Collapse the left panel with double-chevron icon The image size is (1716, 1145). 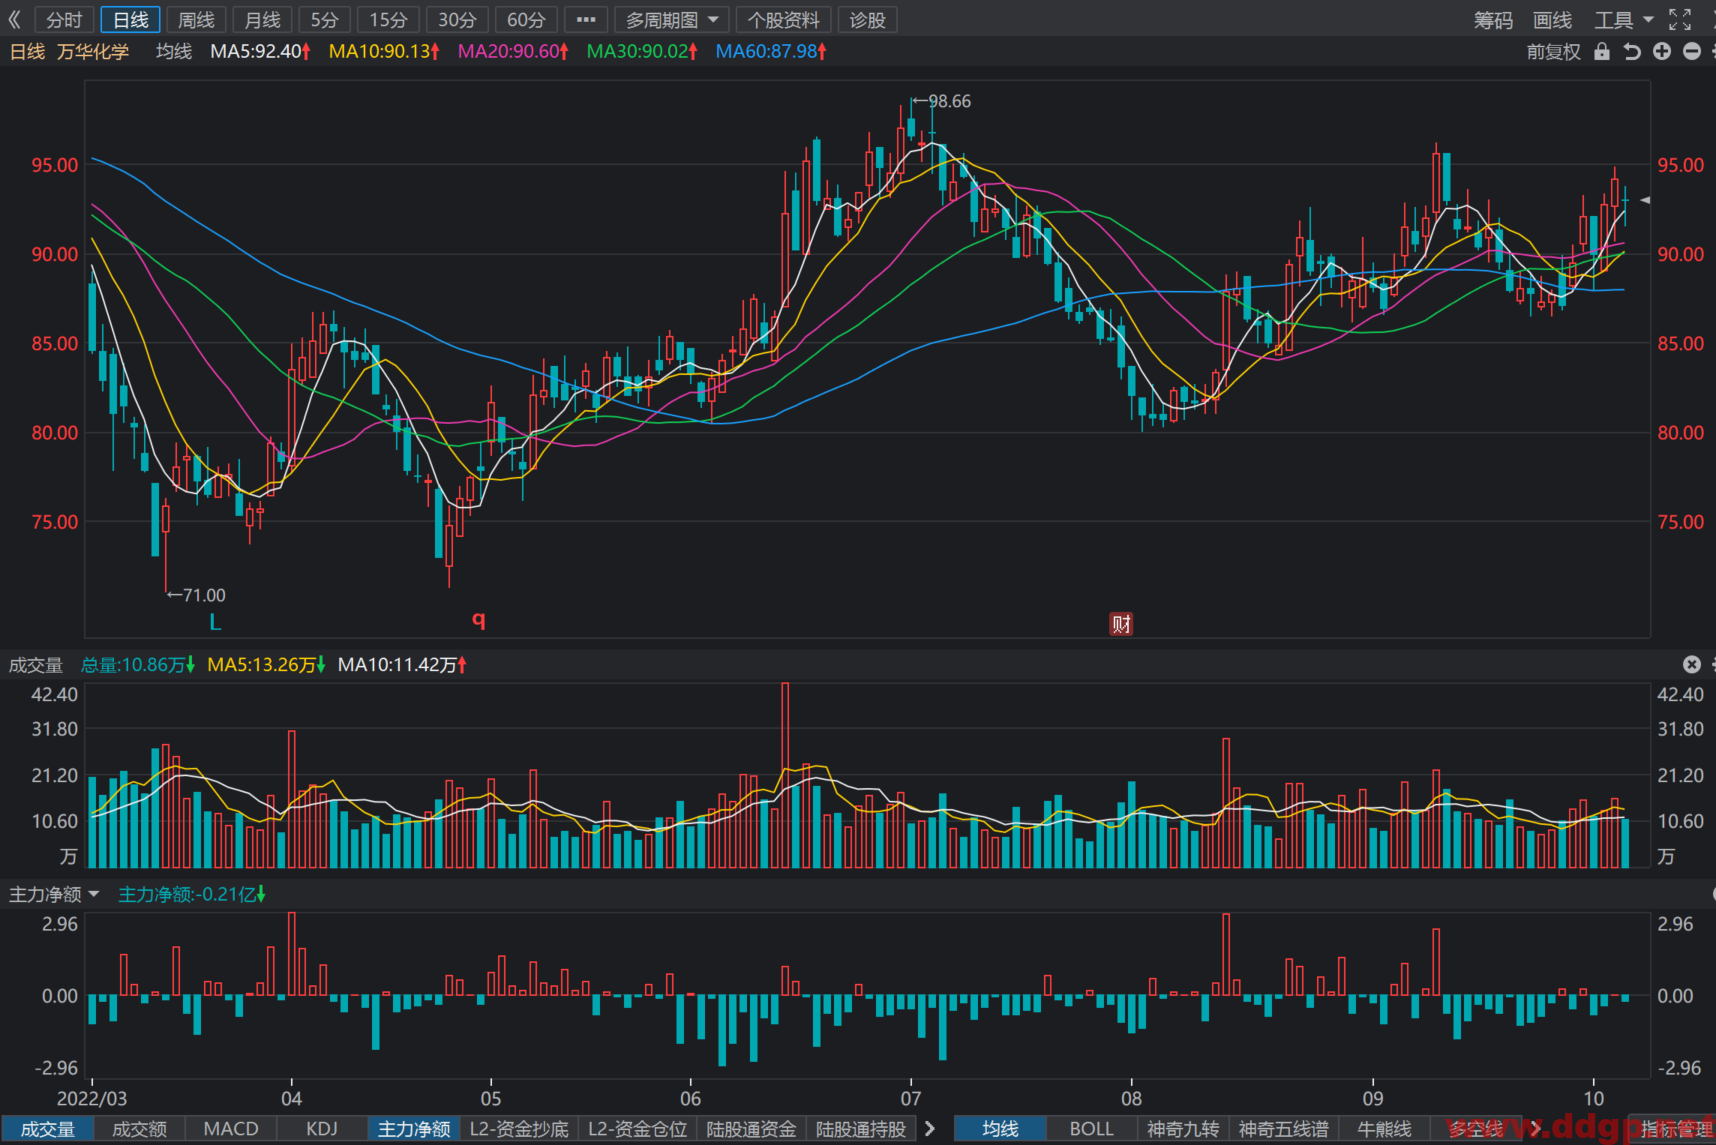(14, 20)
